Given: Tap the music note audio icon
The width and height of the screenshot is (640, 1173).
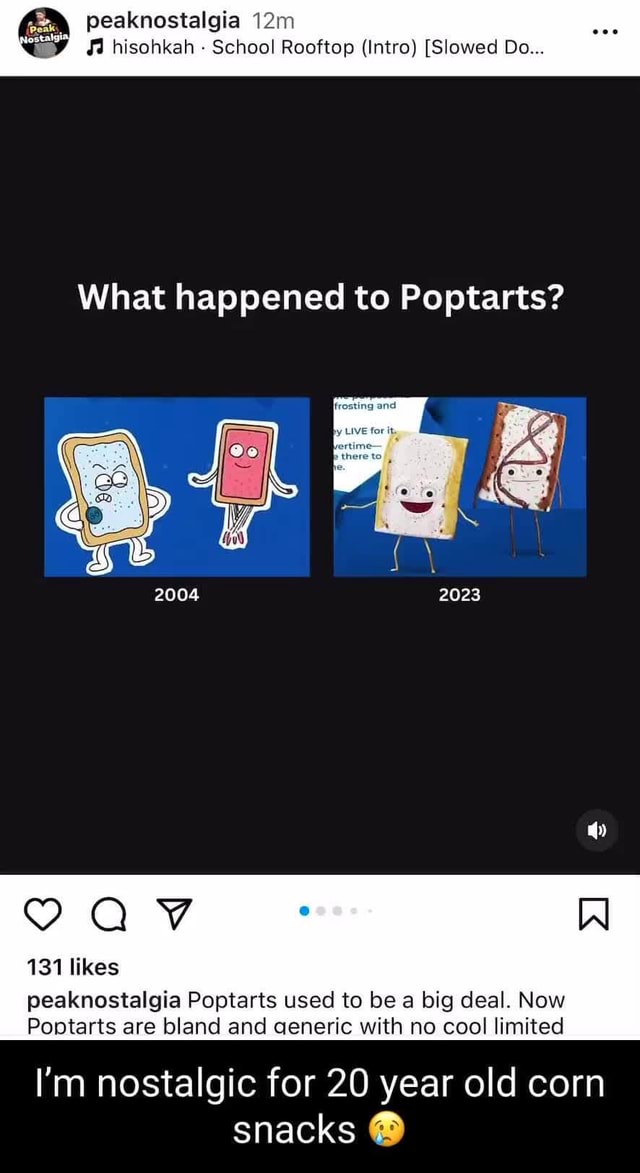Looking at the screenshot, I should point(94,49).
